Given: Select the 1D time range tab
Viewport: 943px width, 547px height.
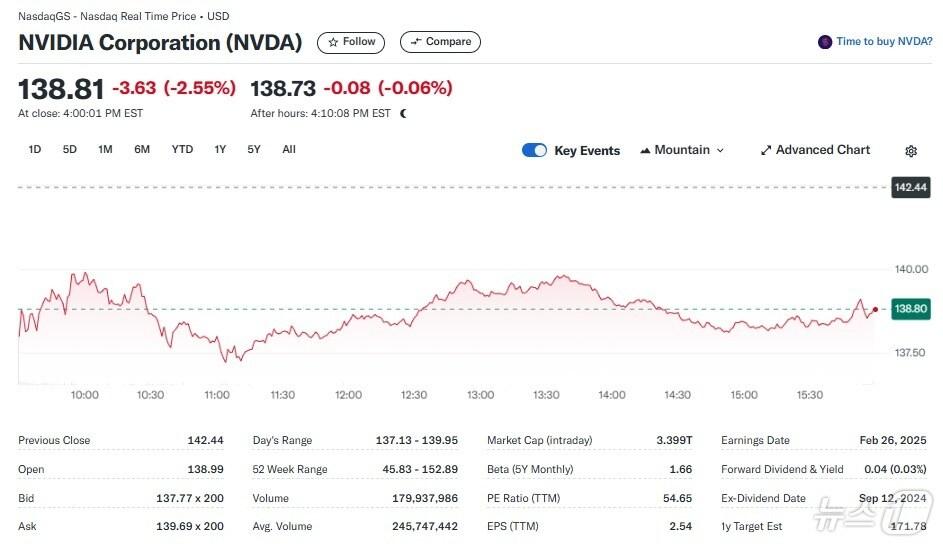Looking at the screenshot, I should 35,149.
